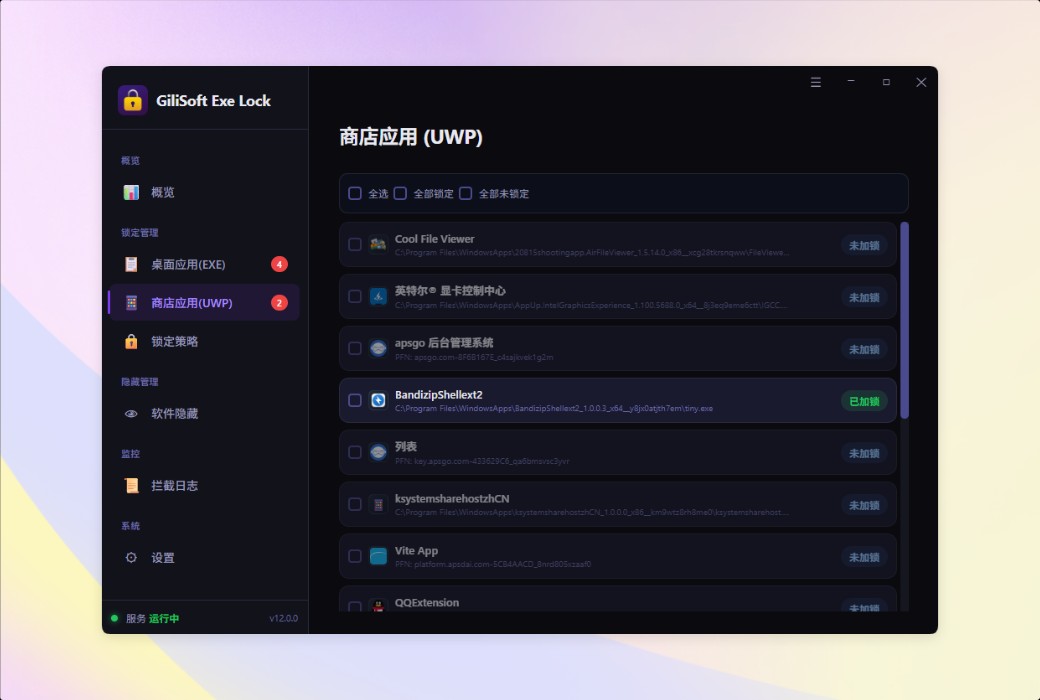Image resolution: width=1040 pixels, height=700 pixels.
Task: Click 未加锁 status on Vite App
Action: [x=864, y=557]
